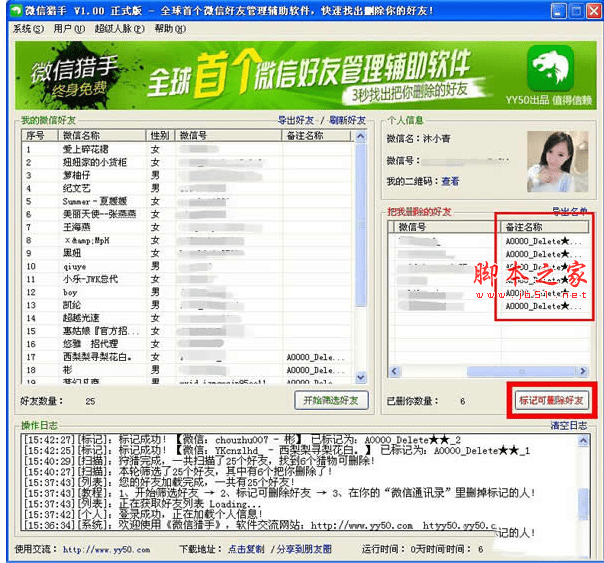This screenshot has width=604, height=563.
Task: Select friend row 彬
Action: (x=187, y=370)
